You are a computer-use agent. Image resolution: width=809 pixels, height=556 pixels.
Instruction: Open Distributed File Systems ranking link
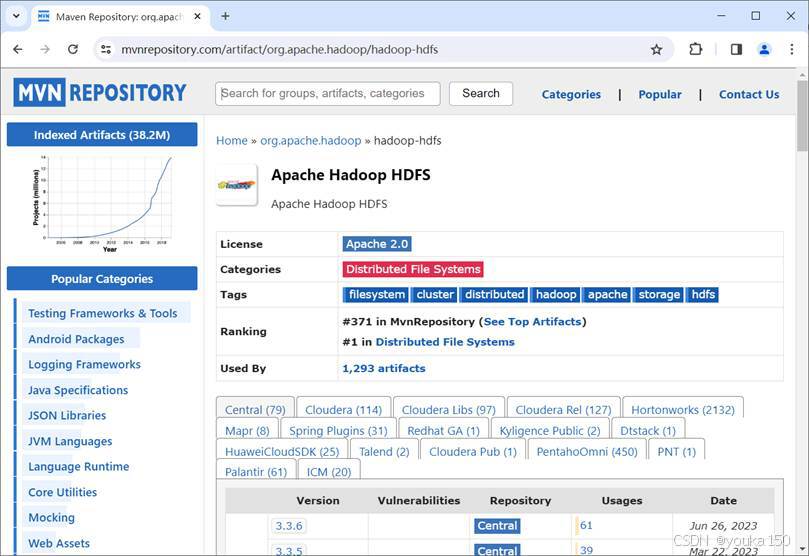(x=445, y=342)
